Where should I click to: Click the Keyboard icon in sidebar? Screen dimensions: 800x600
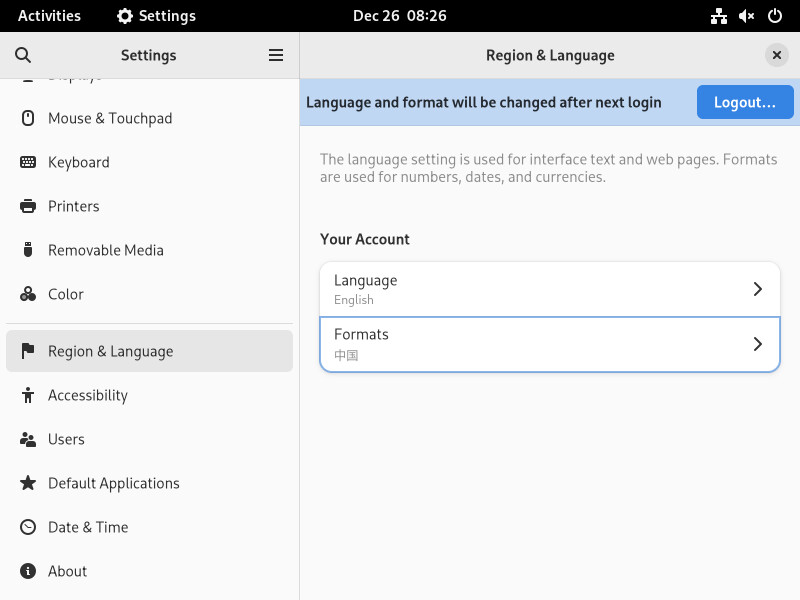tap(28, 162)
